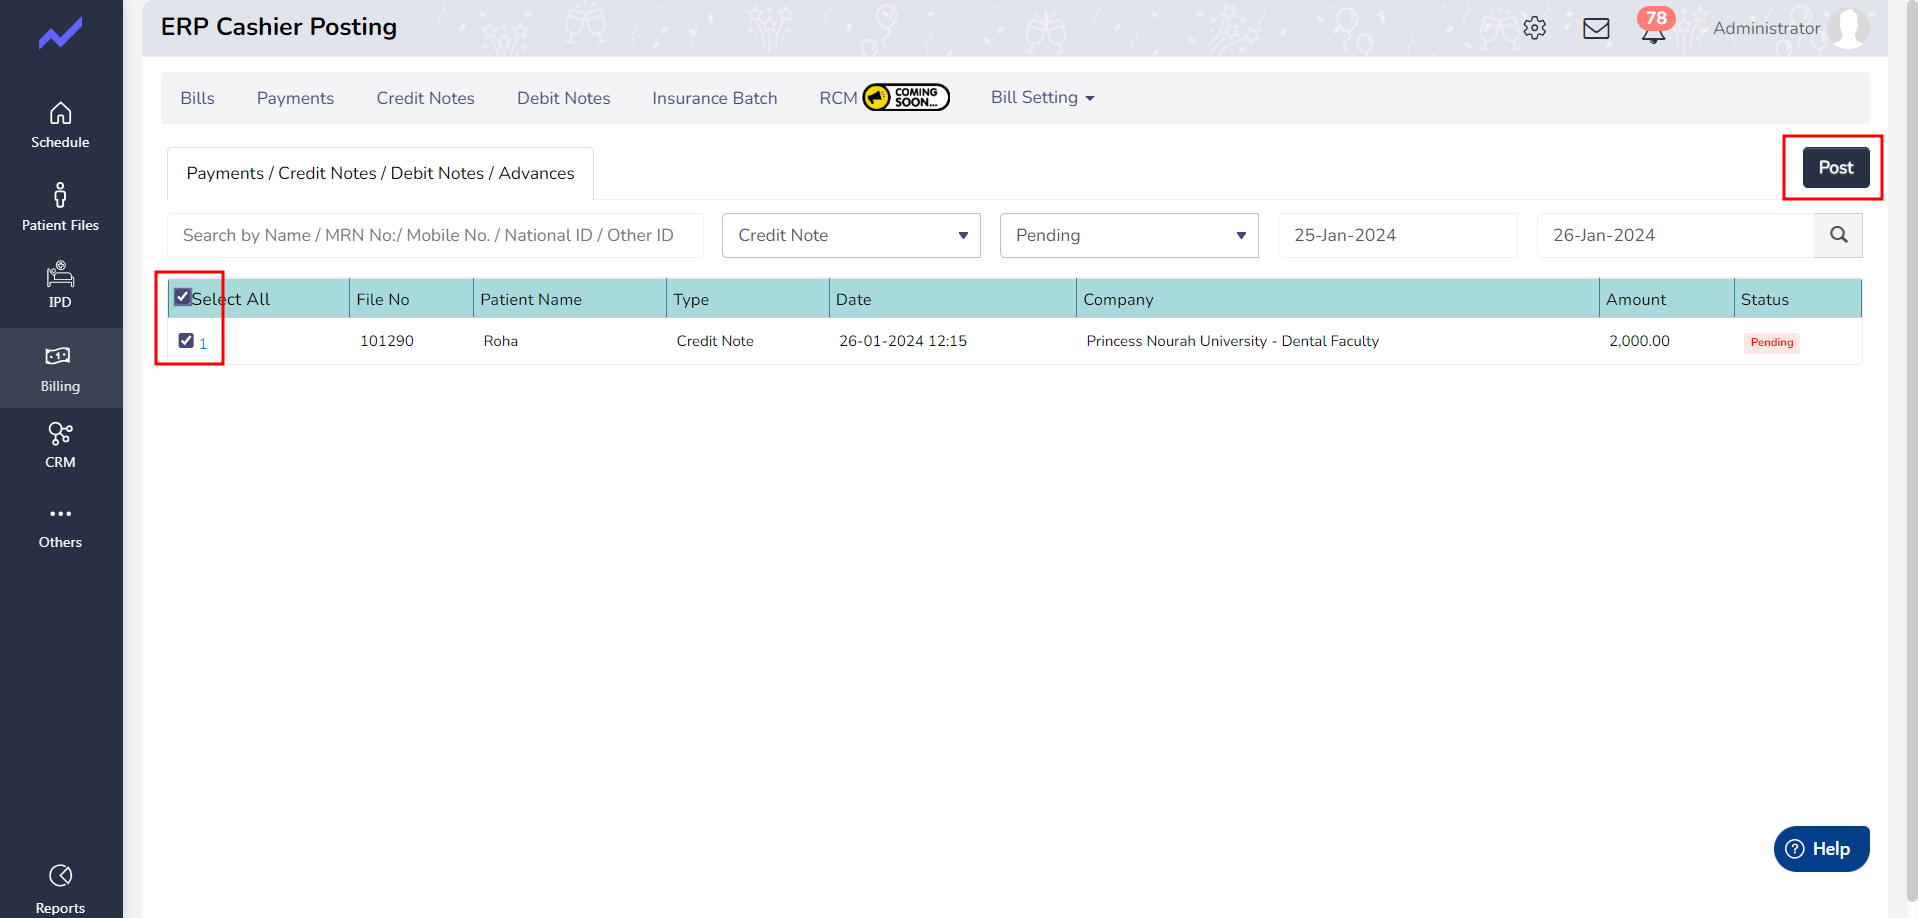
Task: Open Patient Files from the sidebar
Action: point(60,207)
